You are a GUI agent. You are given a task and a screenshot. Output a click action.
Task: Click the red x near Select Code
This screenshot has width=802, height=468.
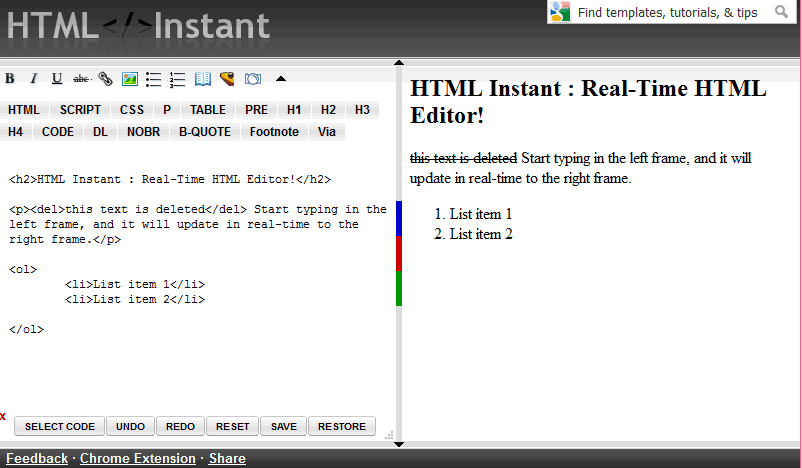coord(3,416)
